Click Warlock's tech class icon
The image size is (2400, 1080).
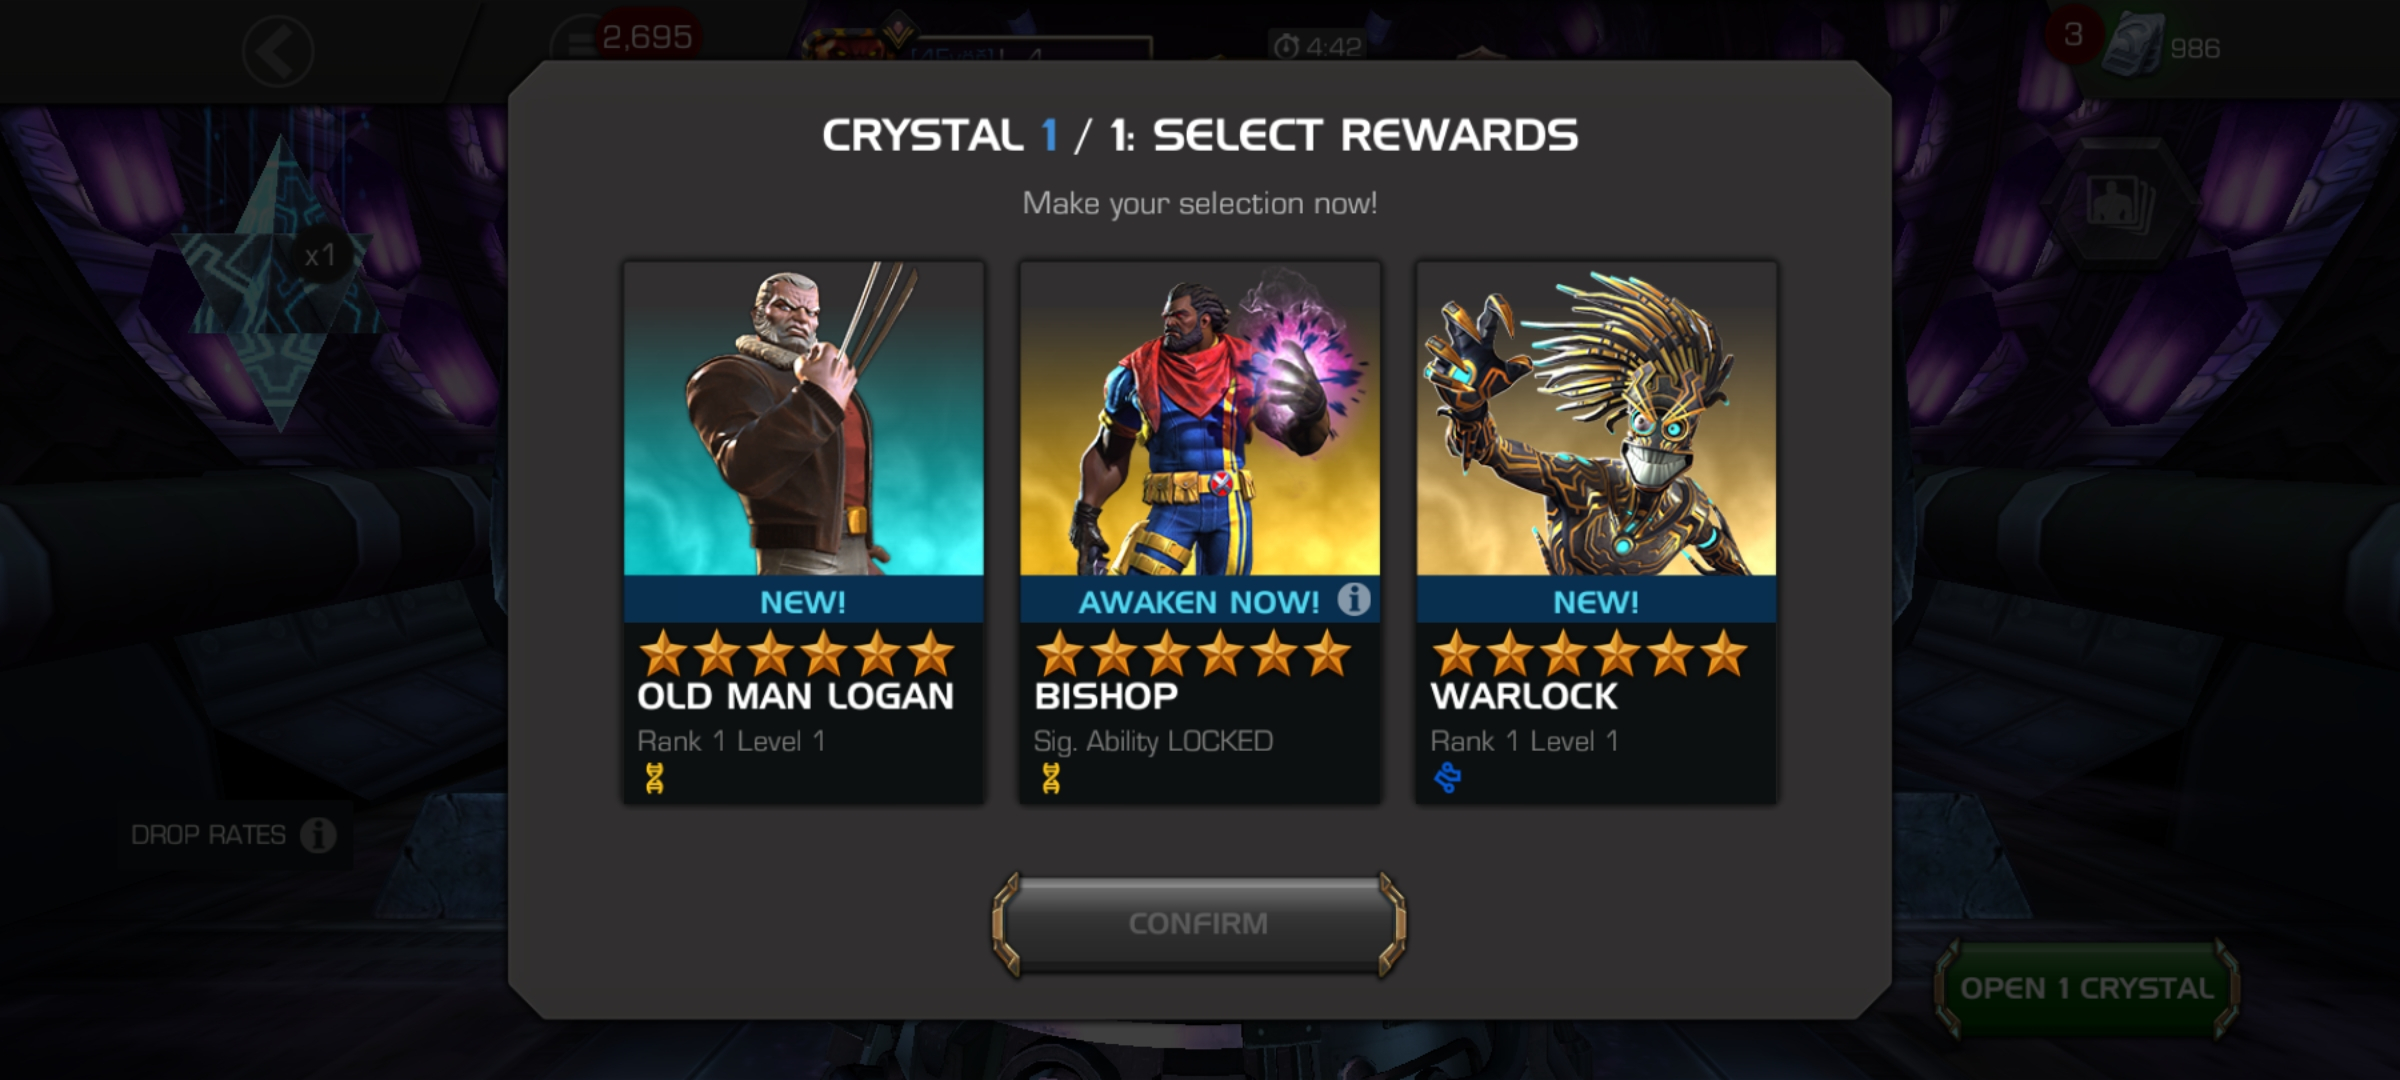pos(1447,778)
